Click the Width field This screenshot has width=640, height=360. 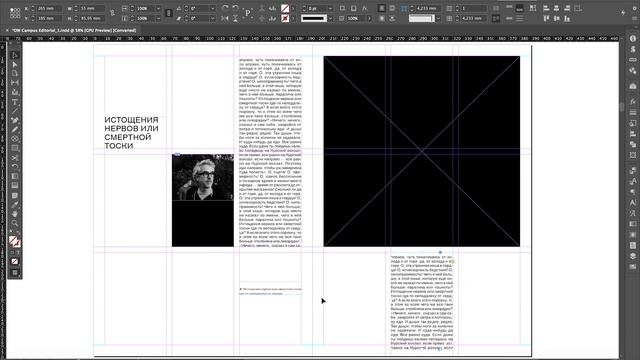tap(92, 8)
